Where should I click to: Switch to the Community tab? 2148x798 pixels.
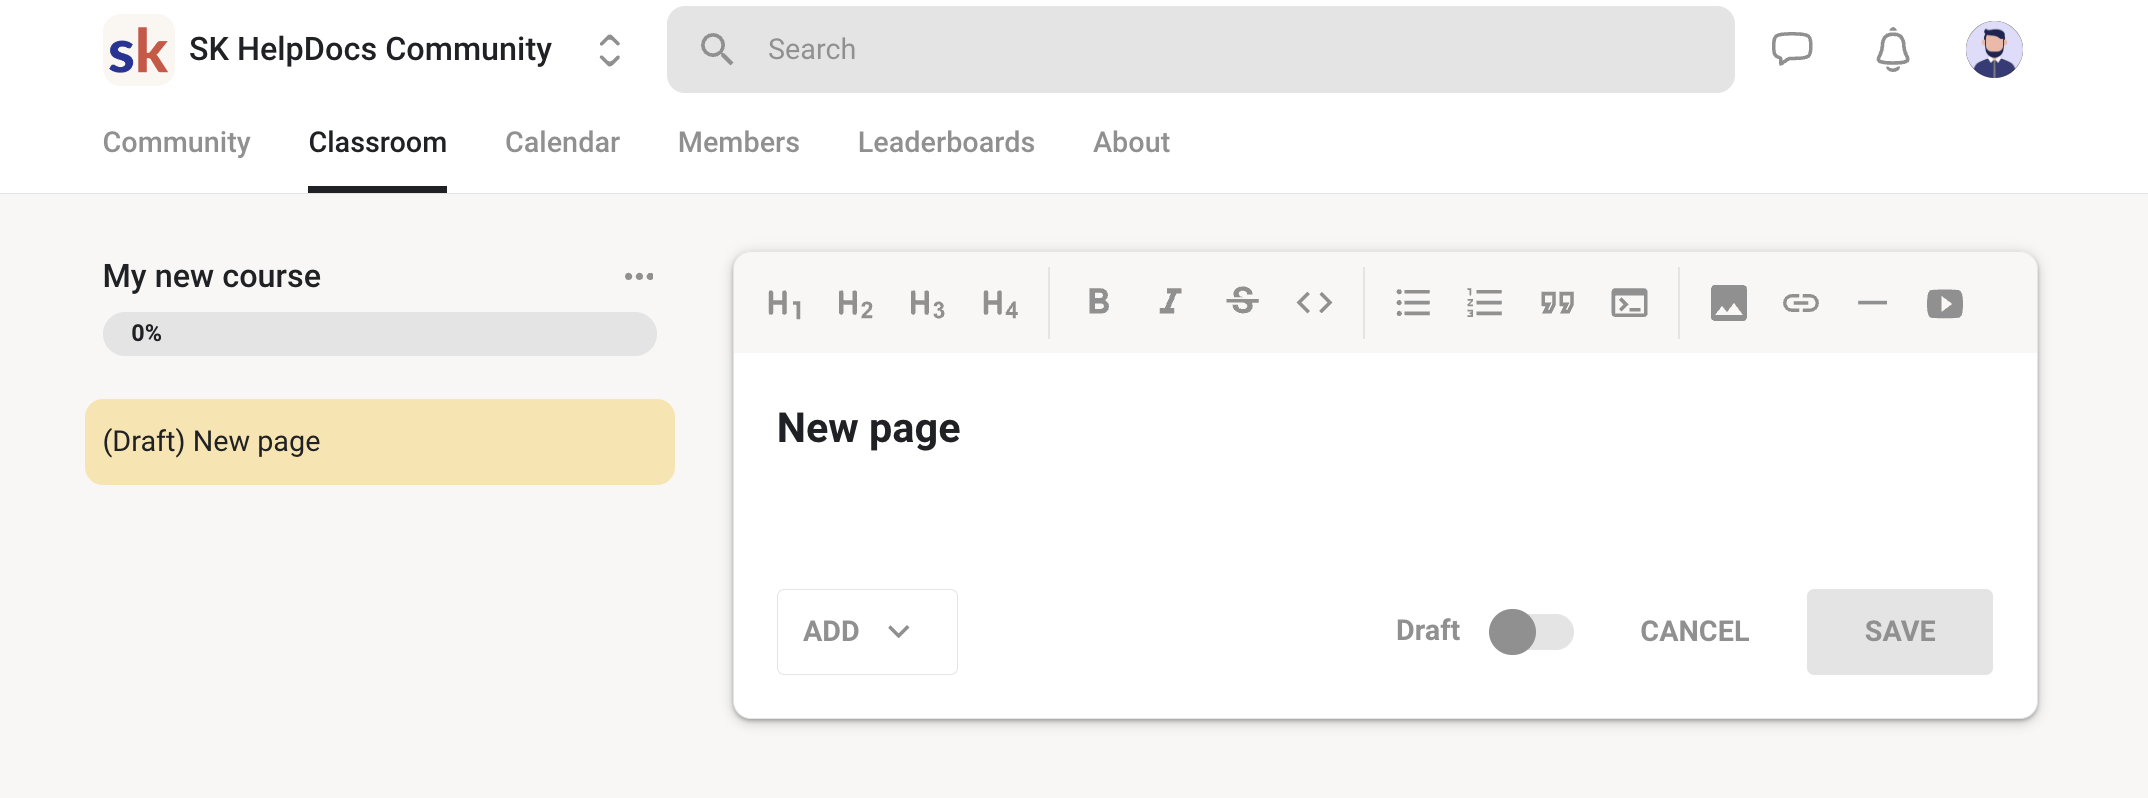(176, 142)
